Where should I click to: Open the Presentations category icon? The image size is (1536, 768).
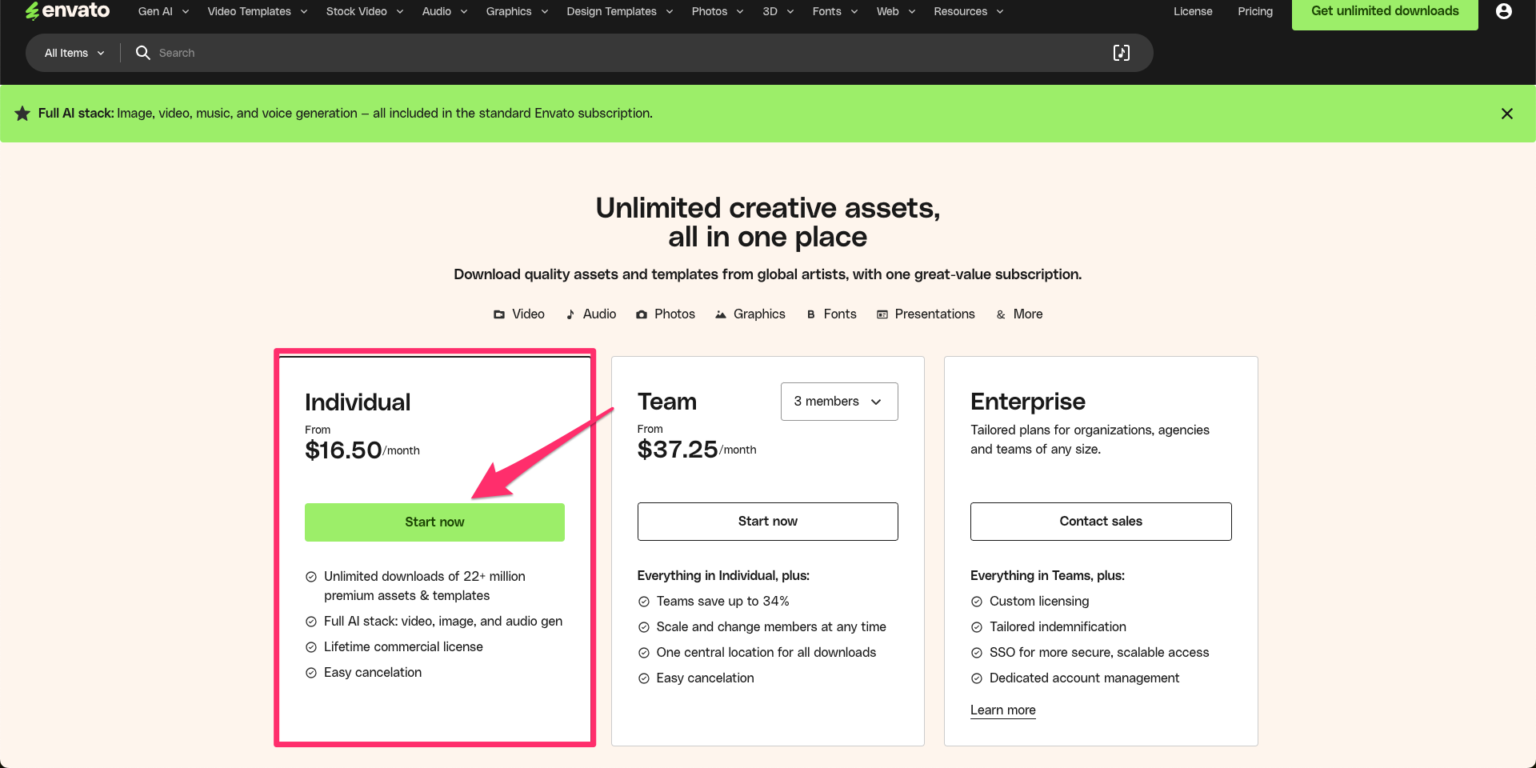[882, 313]
